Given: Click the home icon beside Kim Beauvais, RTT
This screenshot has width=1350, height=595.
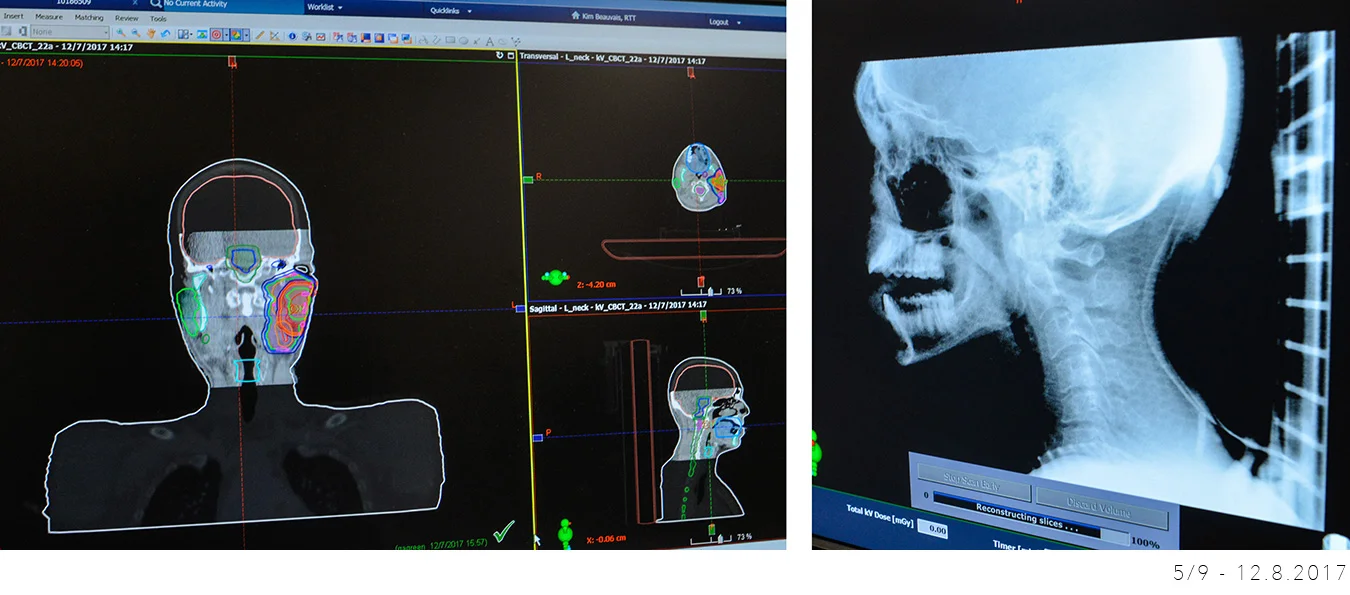Looking at the screenshot, I should point(575,16).
